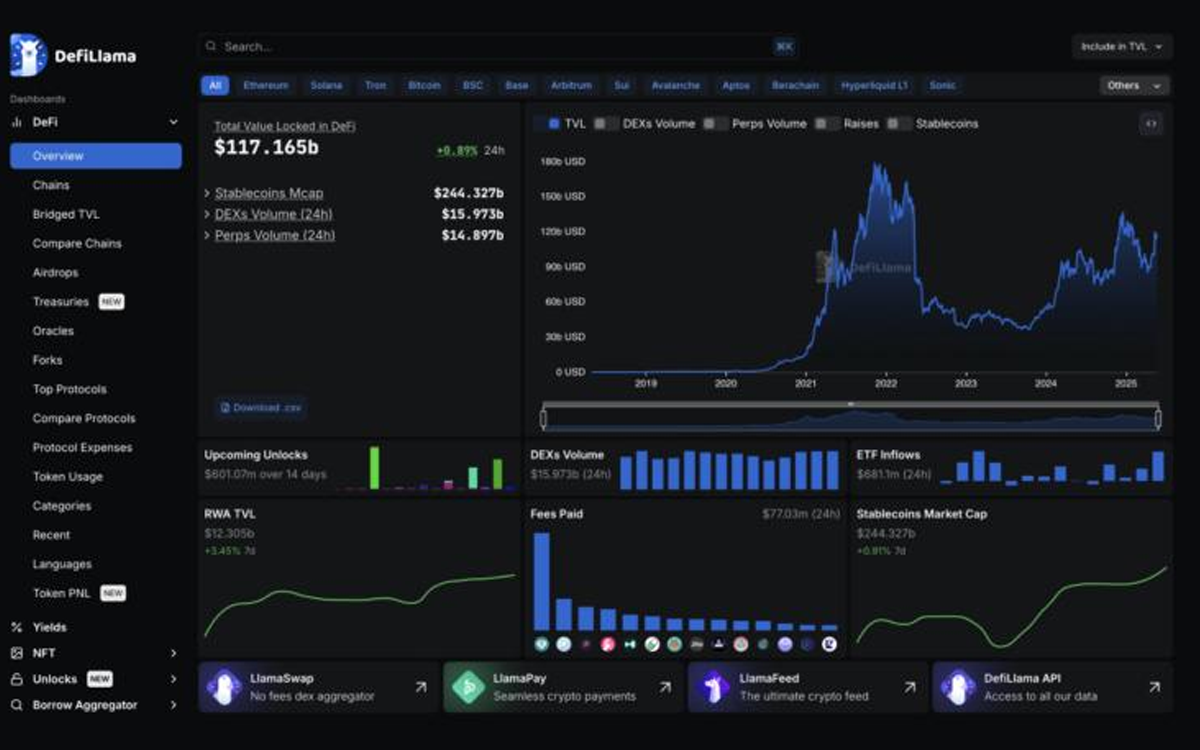1200x750 pixels.
Task: Expand the Borrow Aggregator section chevron
Action: pyautogui.click(x=174, y=705)
